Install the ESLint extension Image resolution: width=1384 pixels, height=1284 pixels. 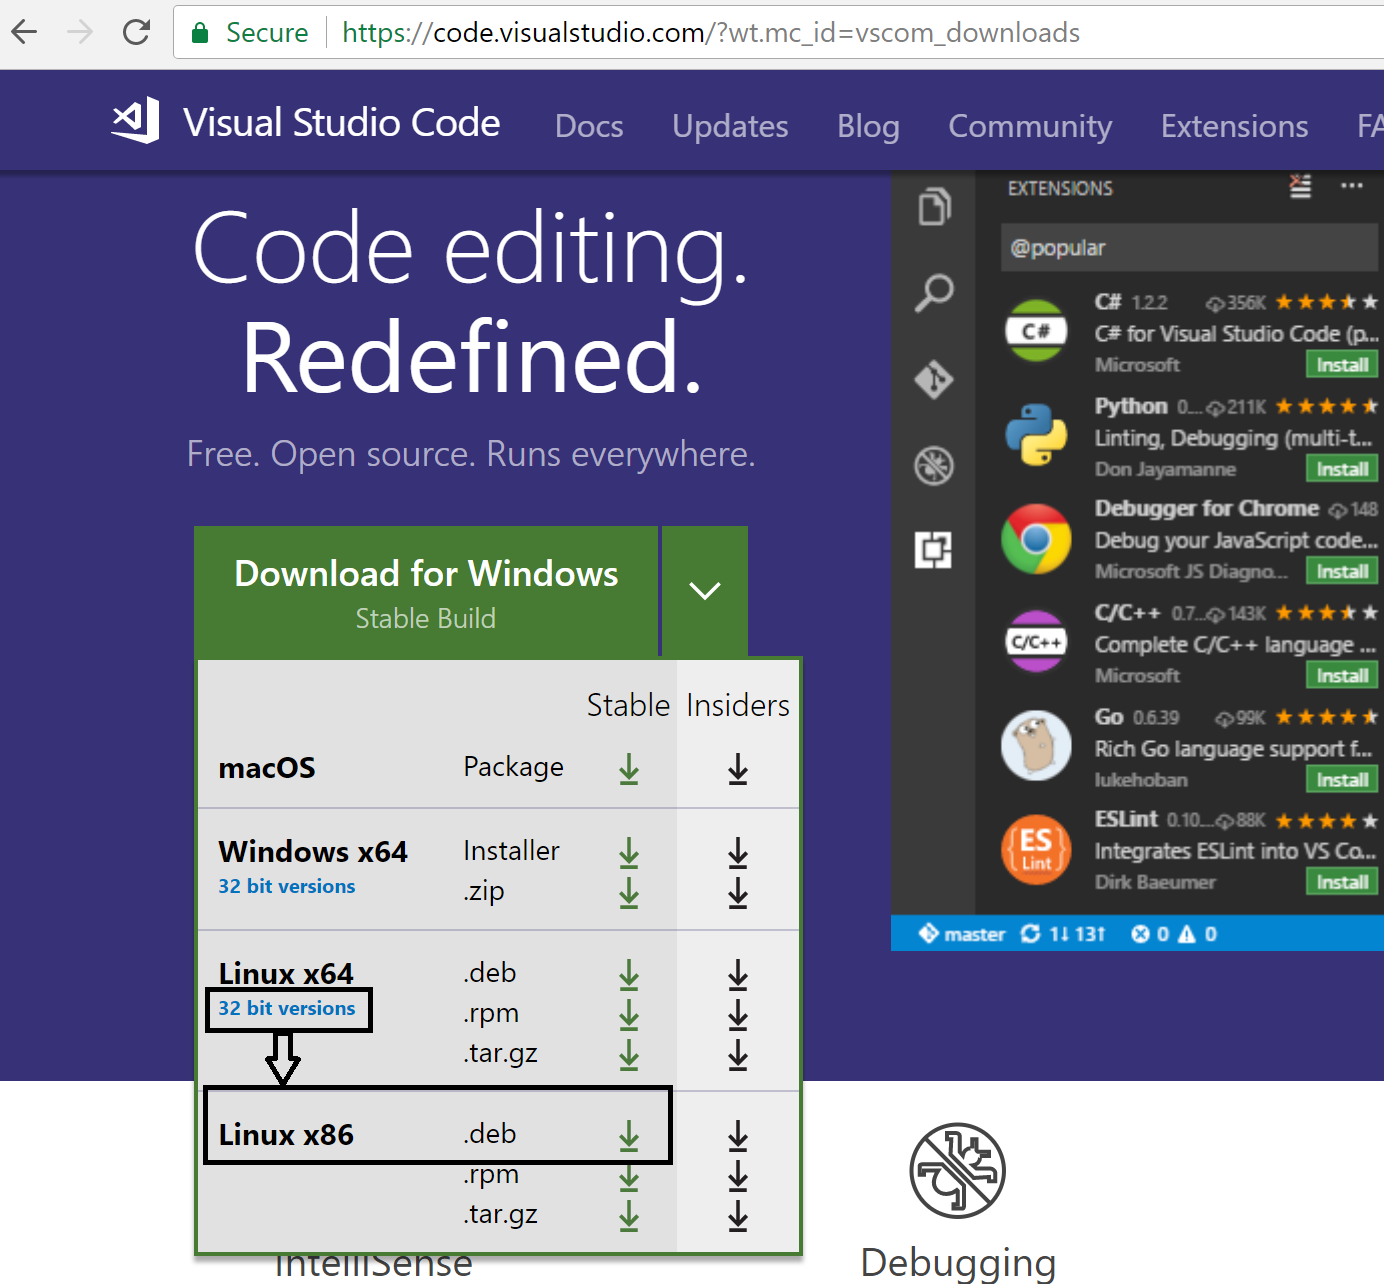point(1342,882)
